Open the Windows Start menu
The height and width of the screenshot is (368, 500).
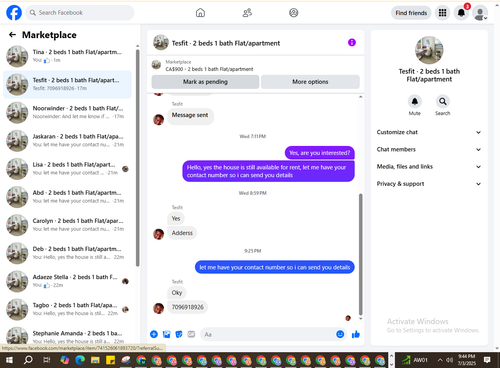coord(9,360)
